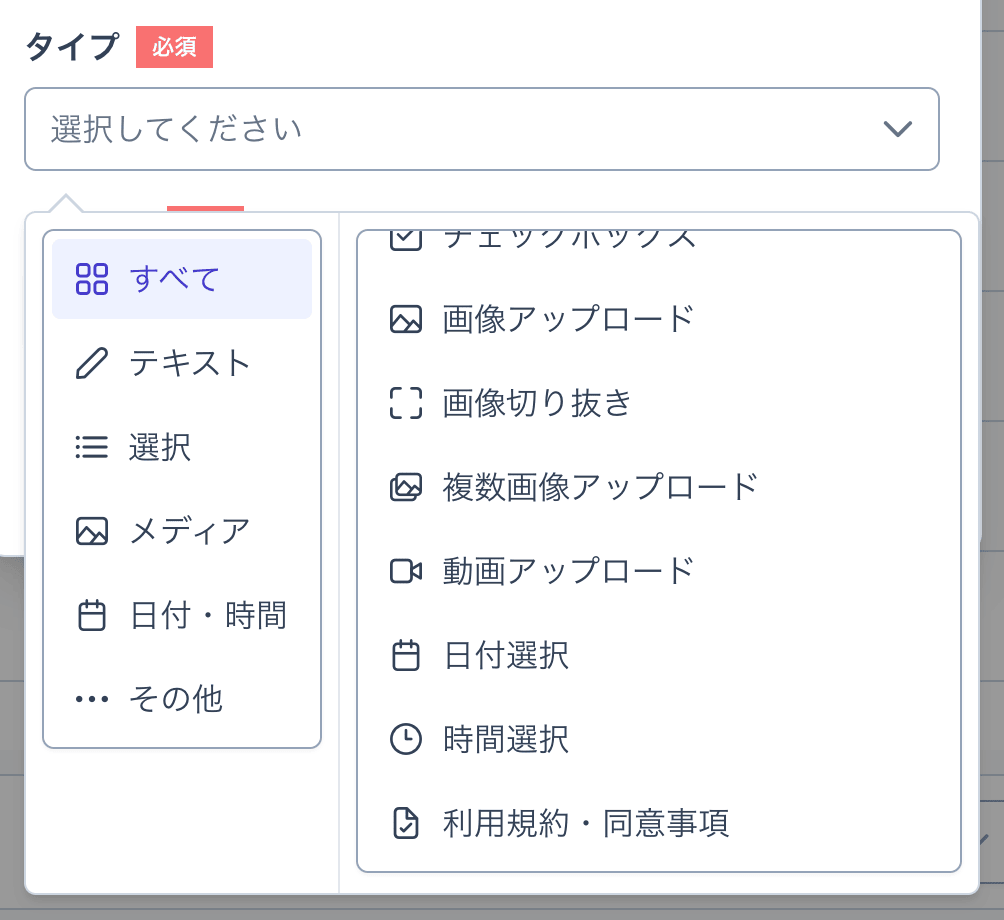The height and width of the screenshot is (920, 1004).
Task: Click the list icon next to 選択
Action: (x=92, y=447)
